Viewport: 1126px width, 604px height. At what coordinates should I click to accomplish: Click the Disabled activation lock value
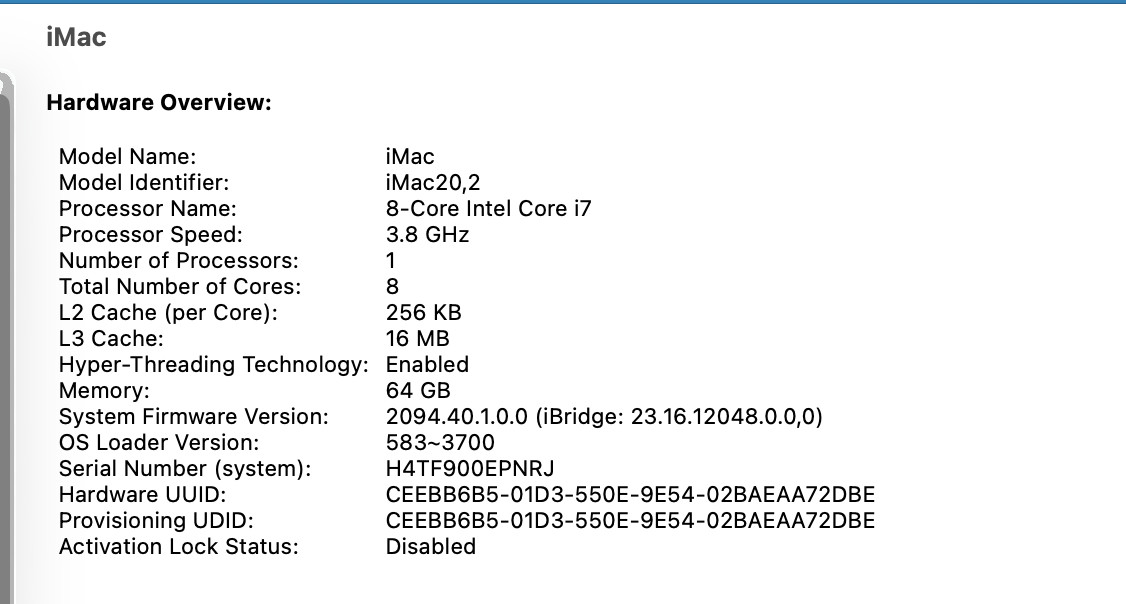(x=430, y=546)
